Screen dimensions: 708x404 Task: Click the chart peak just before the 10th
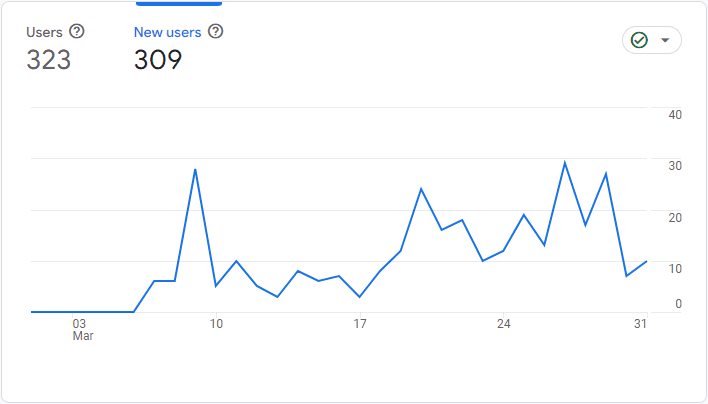pyautogui.click(x=195, y=170)
